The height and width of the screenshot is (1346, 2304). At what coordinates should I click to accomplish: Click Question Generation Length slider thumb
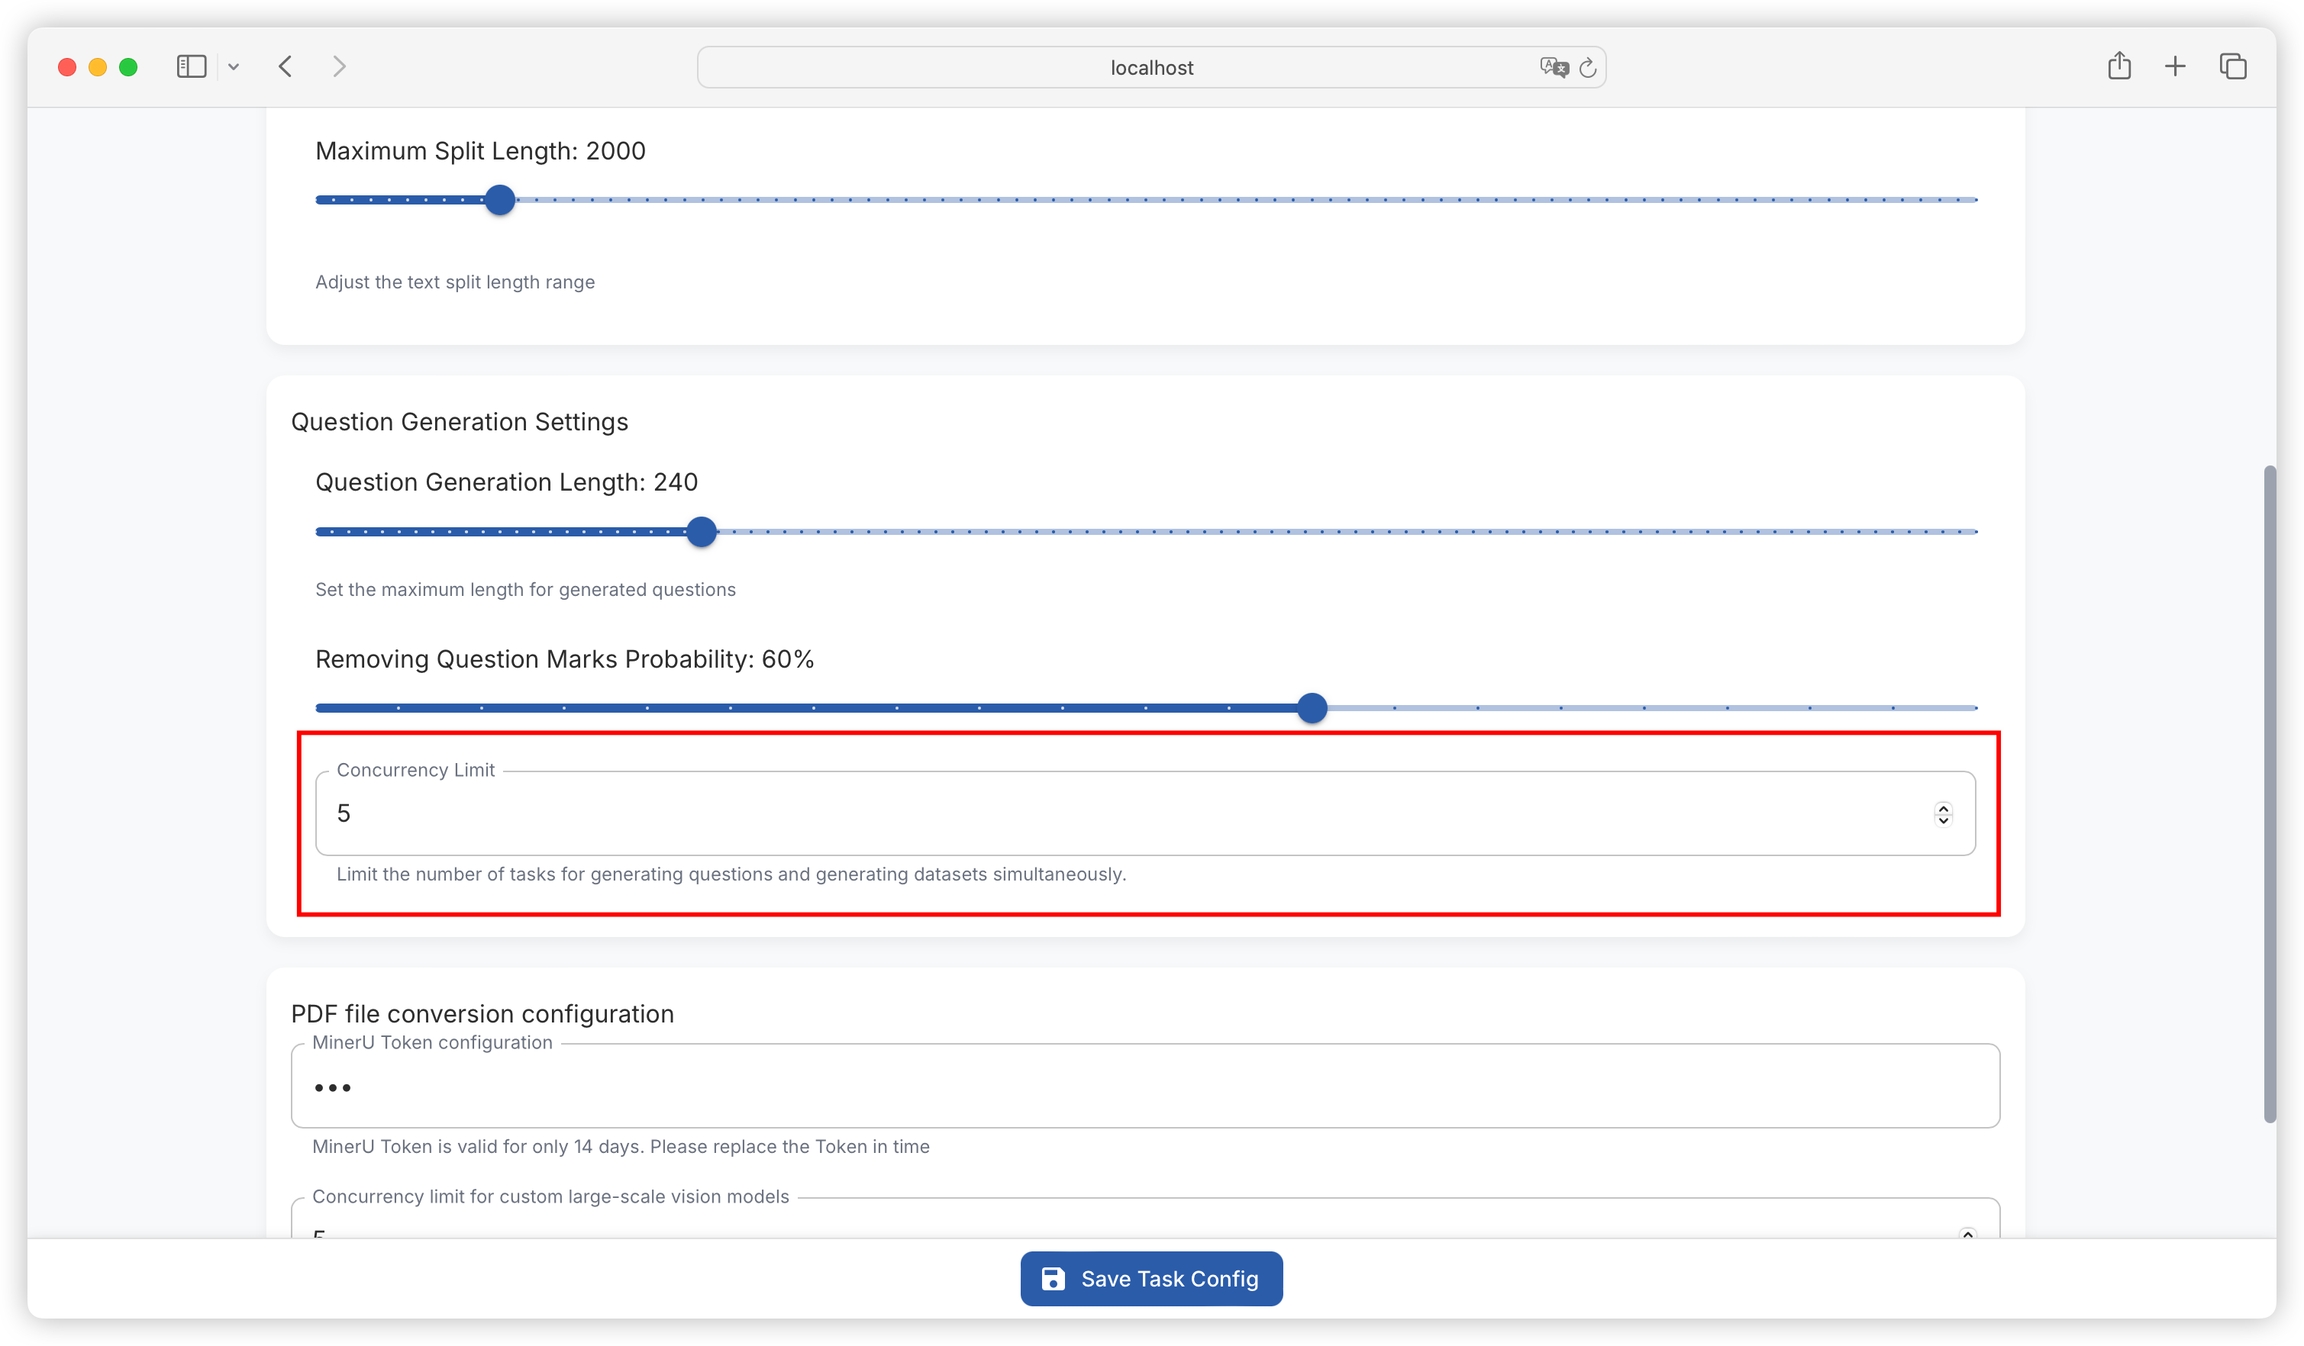click(x=702, y=532)
